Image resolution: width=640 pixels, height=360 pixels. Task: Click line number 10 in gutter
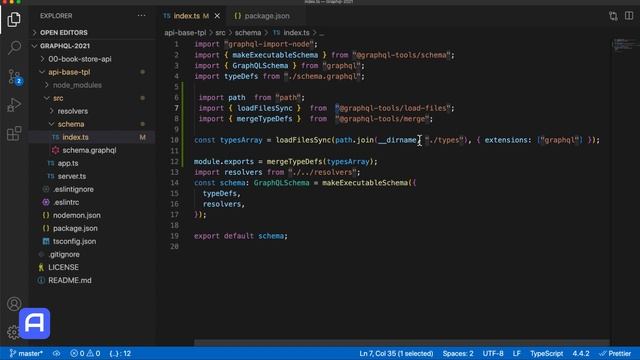(174, 140)
